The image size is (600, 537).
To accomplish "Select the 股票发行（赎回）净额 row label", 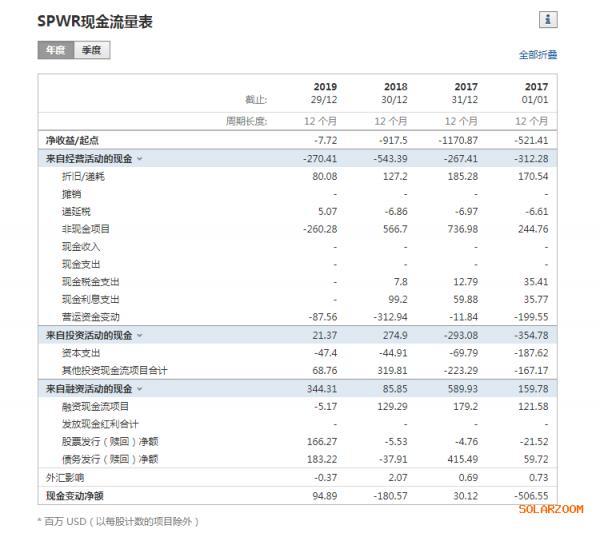I will point(110,442).
